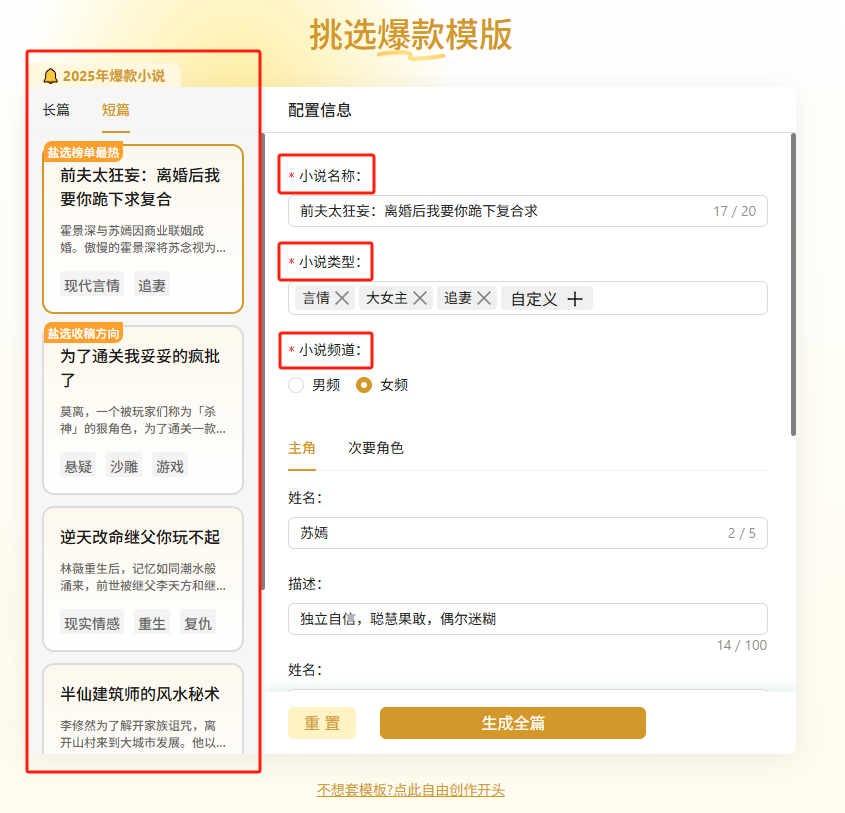Click the 复仇 tag
The width and height of the screenshot is (845, 813).
[x=198, y=623]
